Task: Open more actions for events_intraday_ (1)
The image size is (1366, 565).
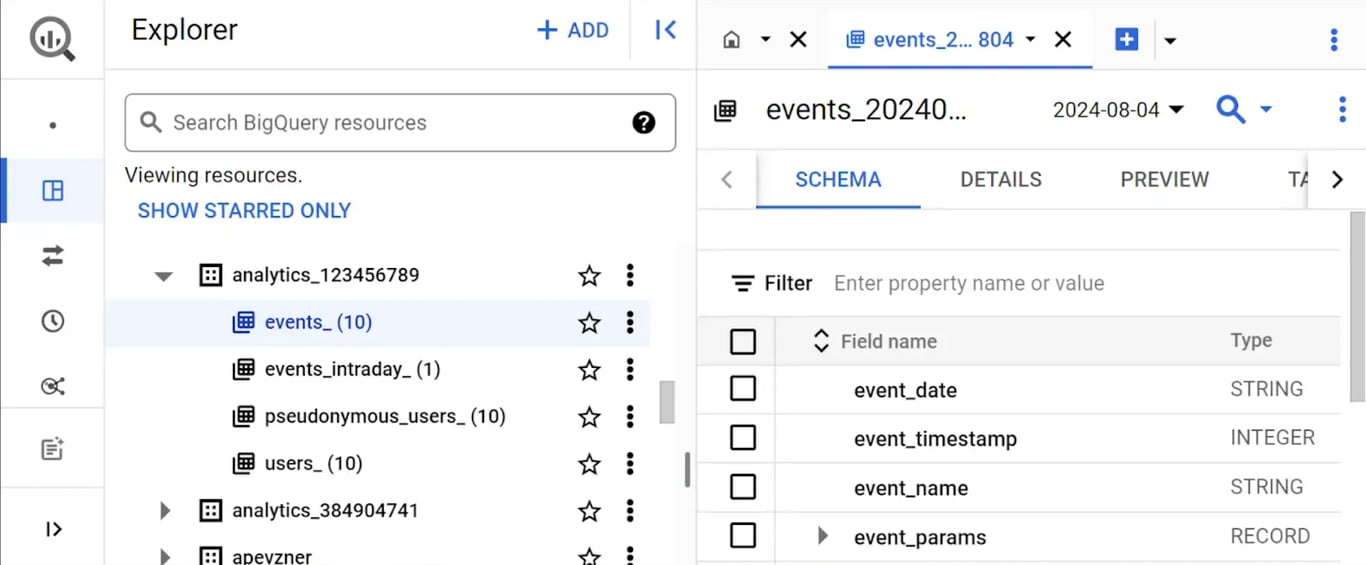Action: 630,370
